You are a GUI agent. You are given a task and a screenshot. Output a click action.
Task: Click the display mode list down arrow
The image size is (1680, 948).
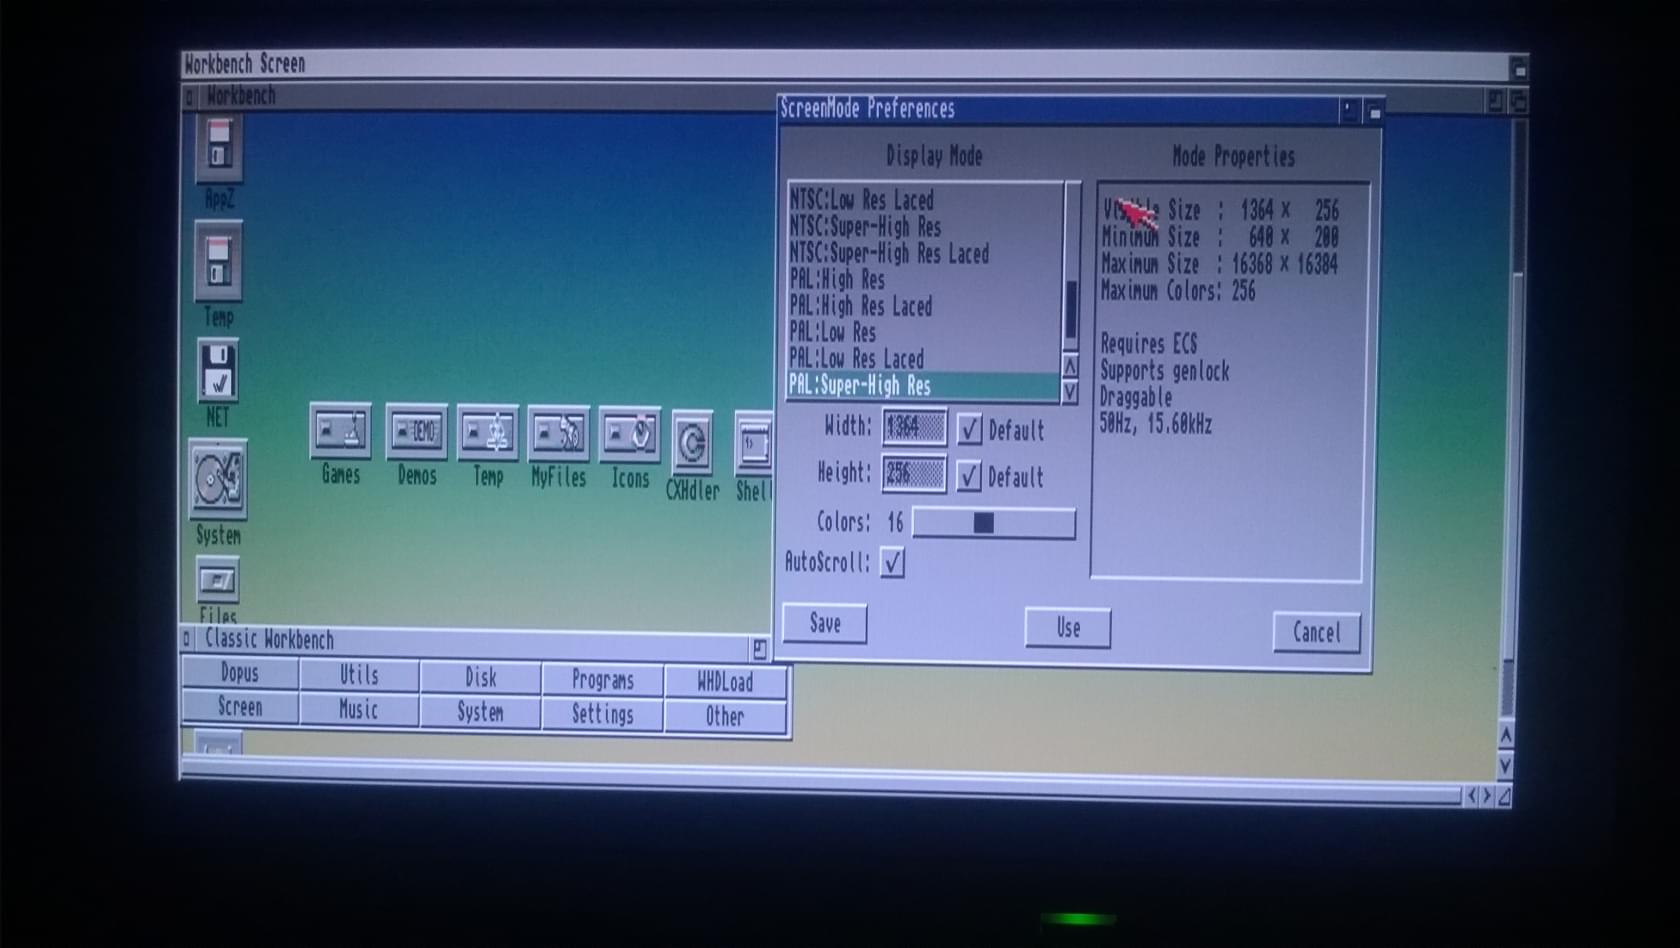(1071, 391)
